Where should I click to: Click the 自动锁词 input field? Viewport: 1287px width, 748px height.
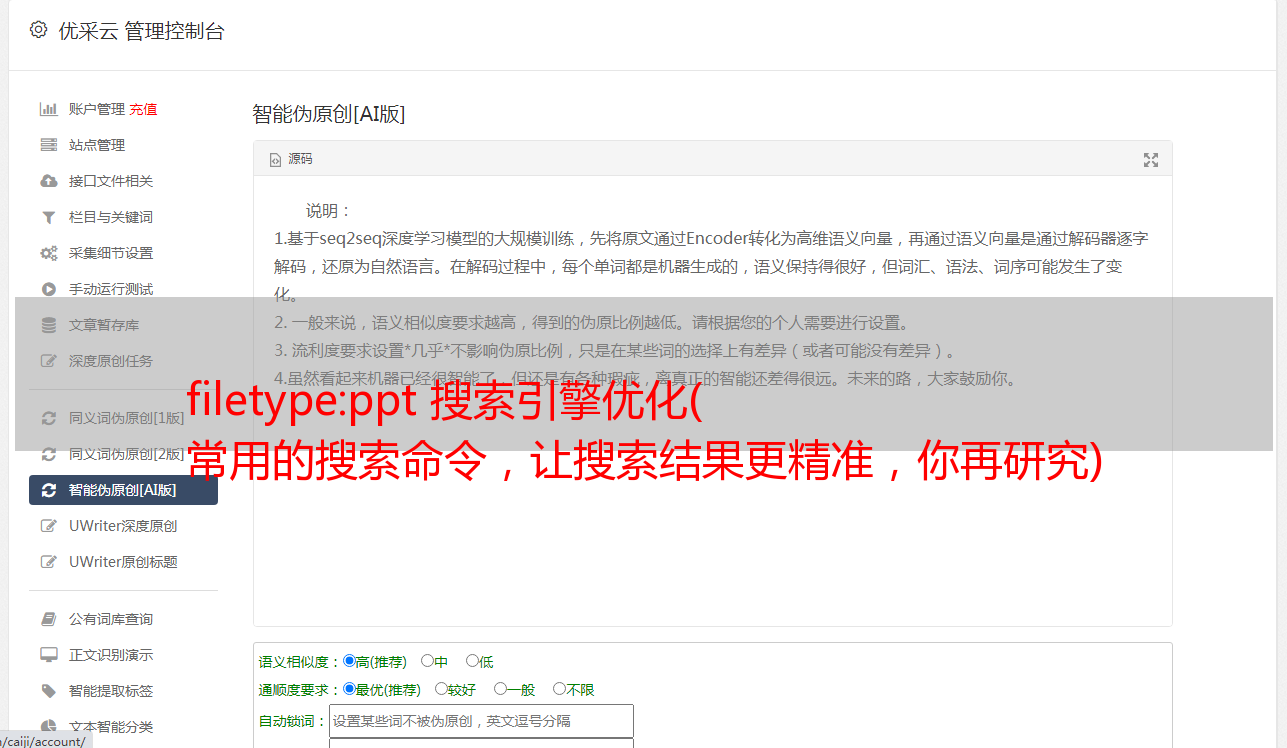coord(481,721)
